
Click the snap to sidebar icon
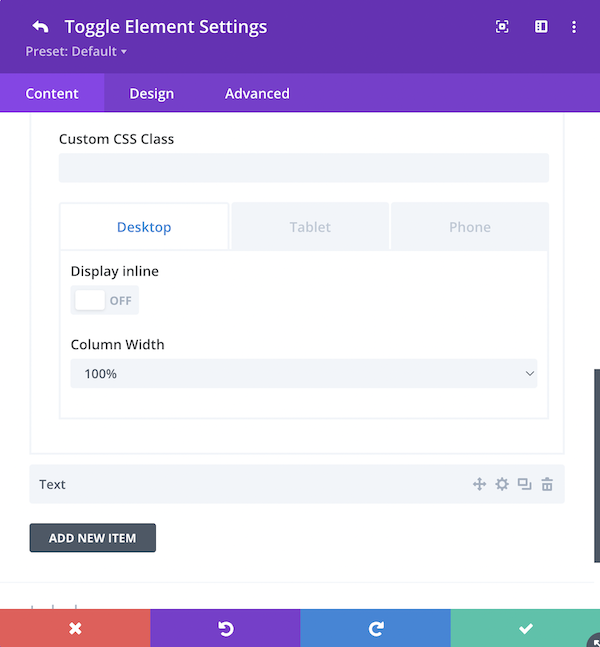(541, 27)
